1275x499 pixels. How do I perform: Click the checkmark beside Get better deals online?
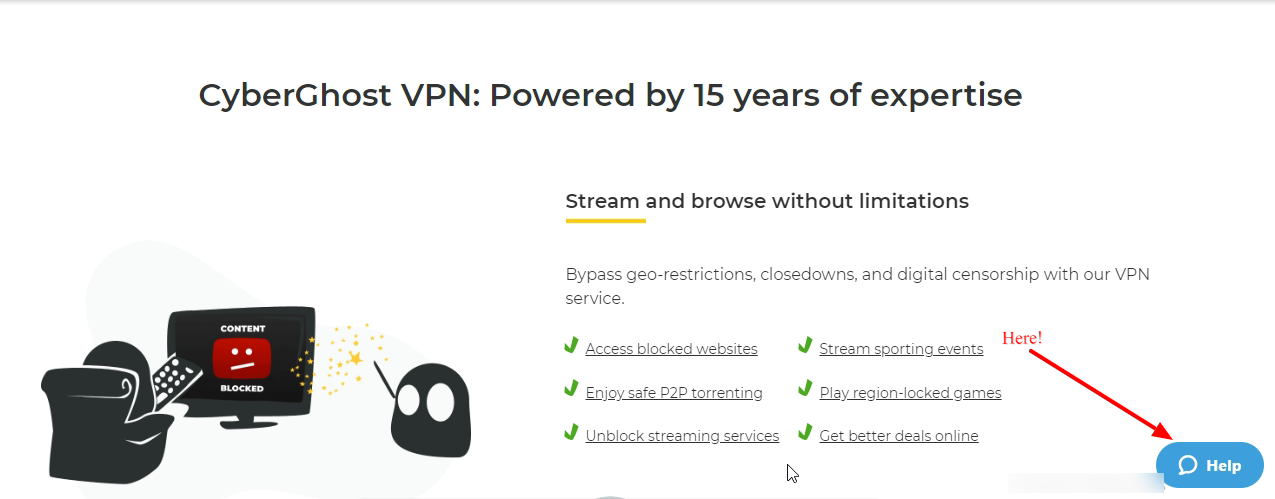[805, 432]
